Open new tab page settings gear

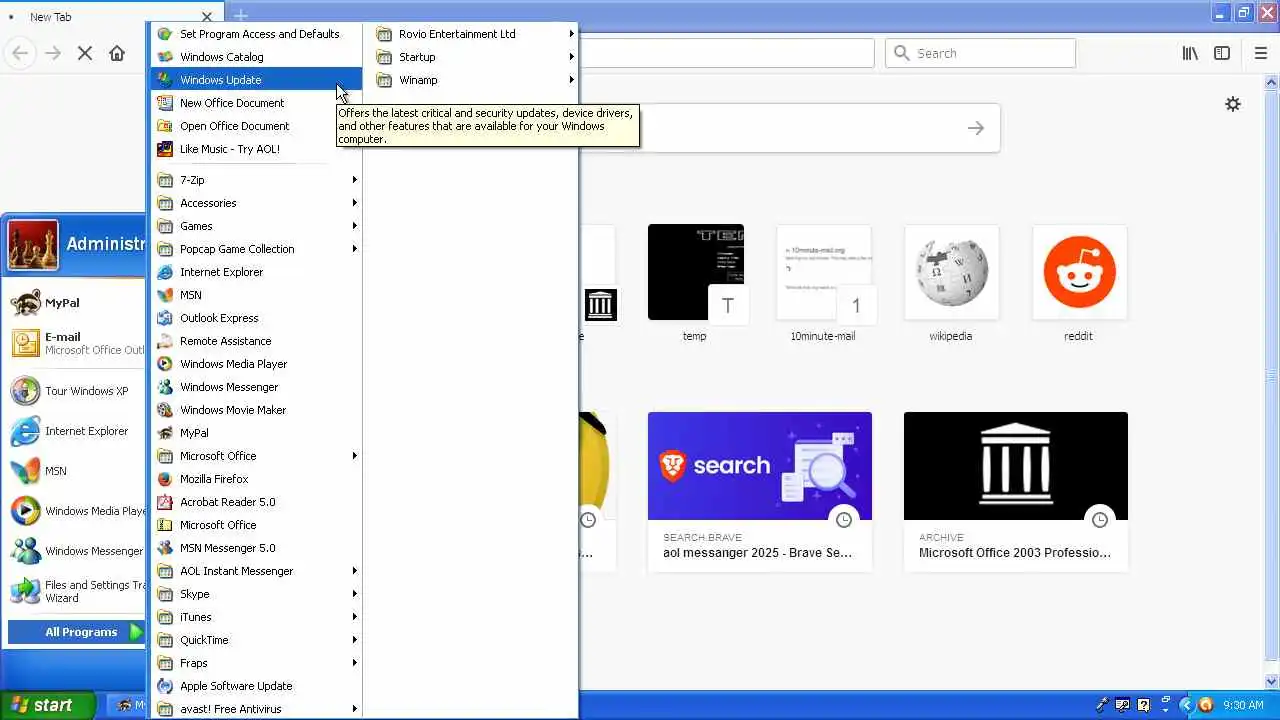coord(1233,104)
